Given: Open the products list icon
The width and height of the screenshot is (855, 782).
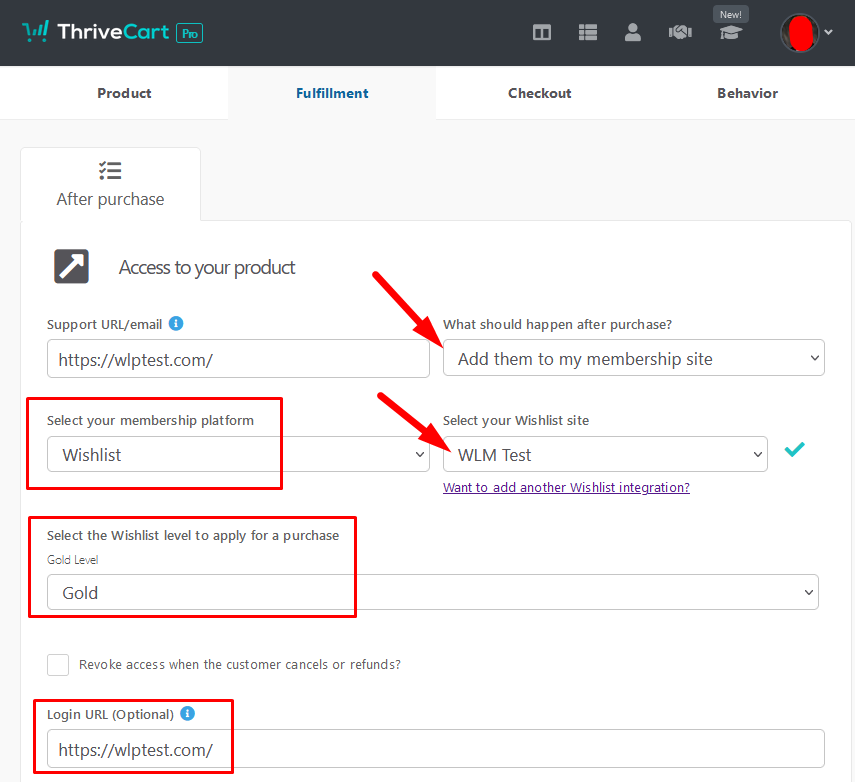Looking at the screenshot, I should (x=587, y=33).
